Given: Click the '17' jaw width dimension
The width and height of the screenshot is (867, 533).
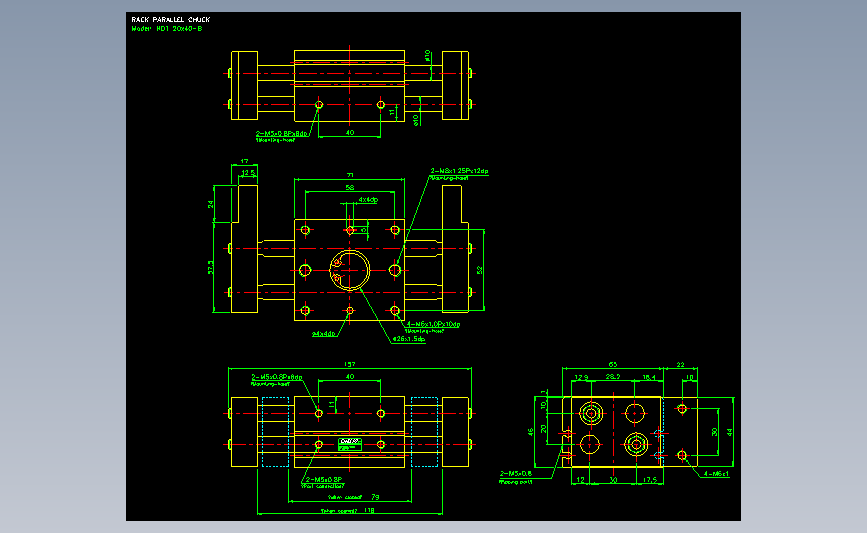Looking at the screenshot, I should [244, 162].
